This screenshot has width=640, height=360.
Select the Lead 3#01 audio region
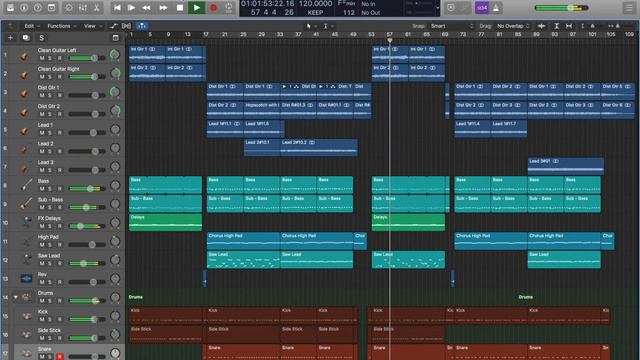[x=566, y=166]
